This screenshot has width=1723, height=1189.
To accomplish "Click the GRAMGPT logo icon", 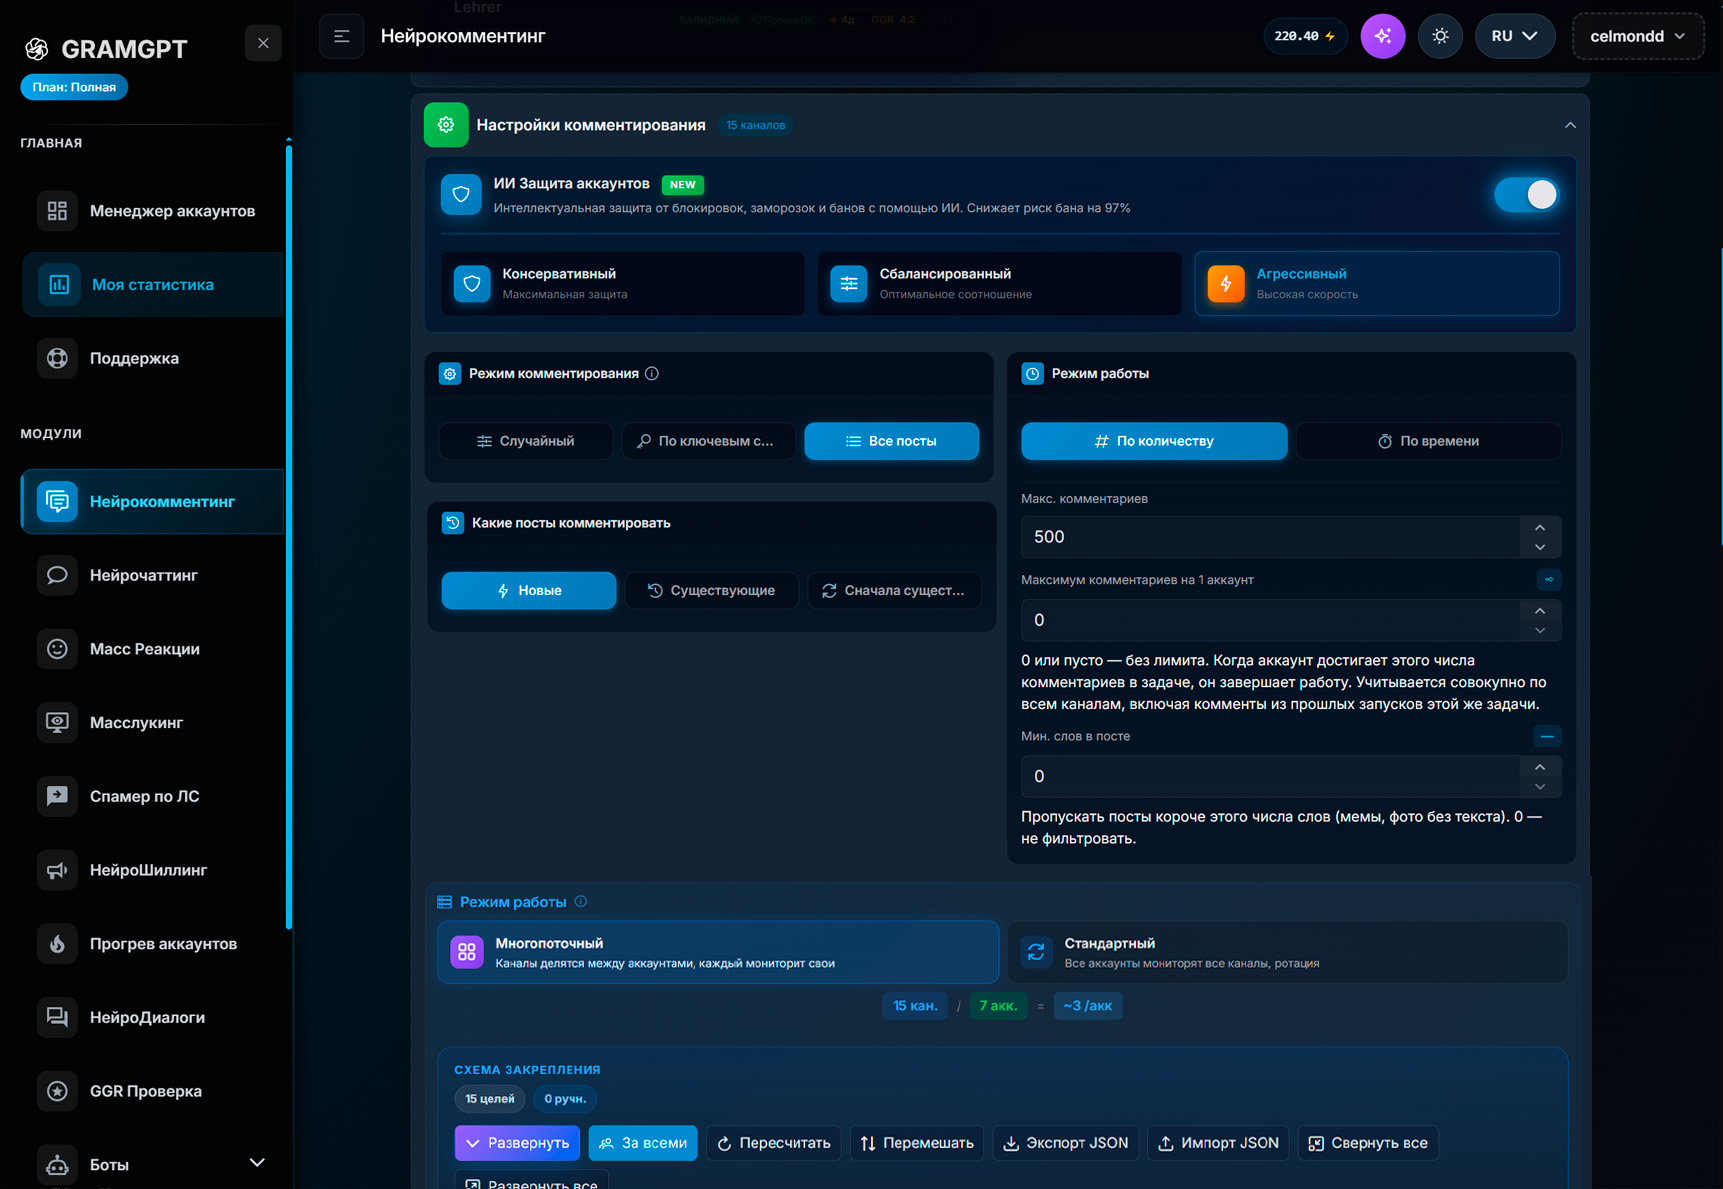I will [37, 48].
